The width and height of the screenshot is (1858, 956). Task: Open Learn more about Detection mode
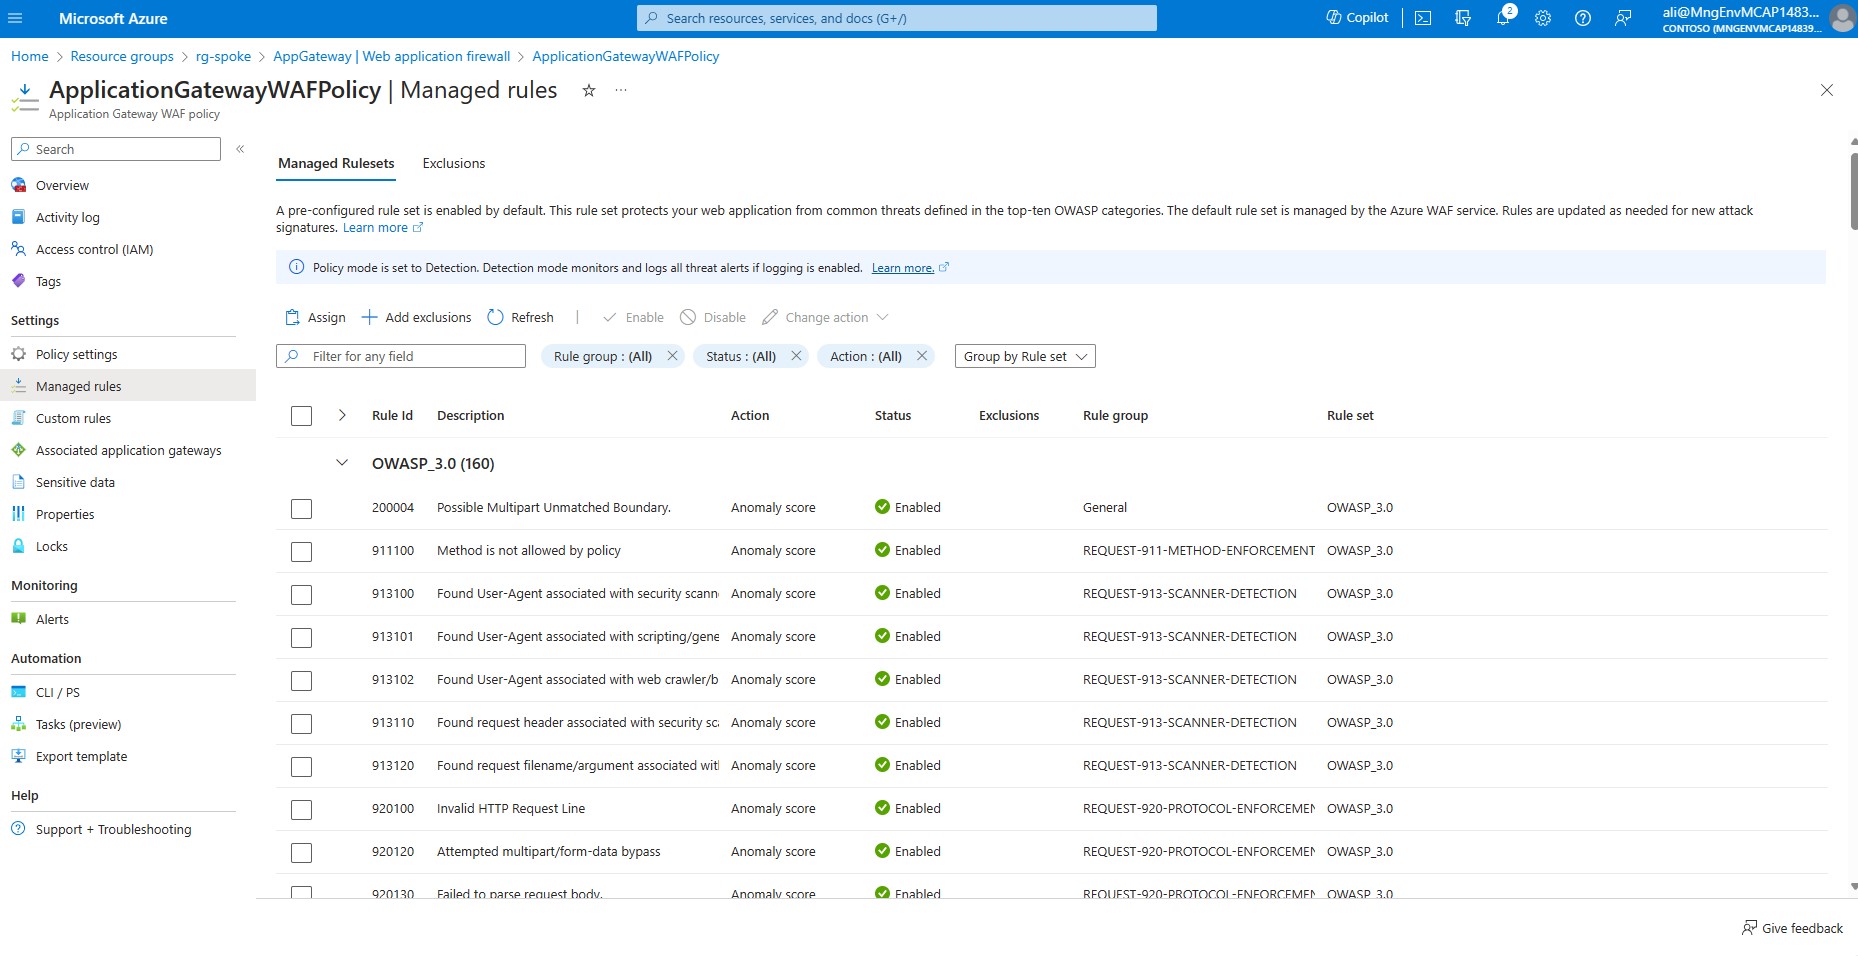pyautogui.click(x=910, y=268)
